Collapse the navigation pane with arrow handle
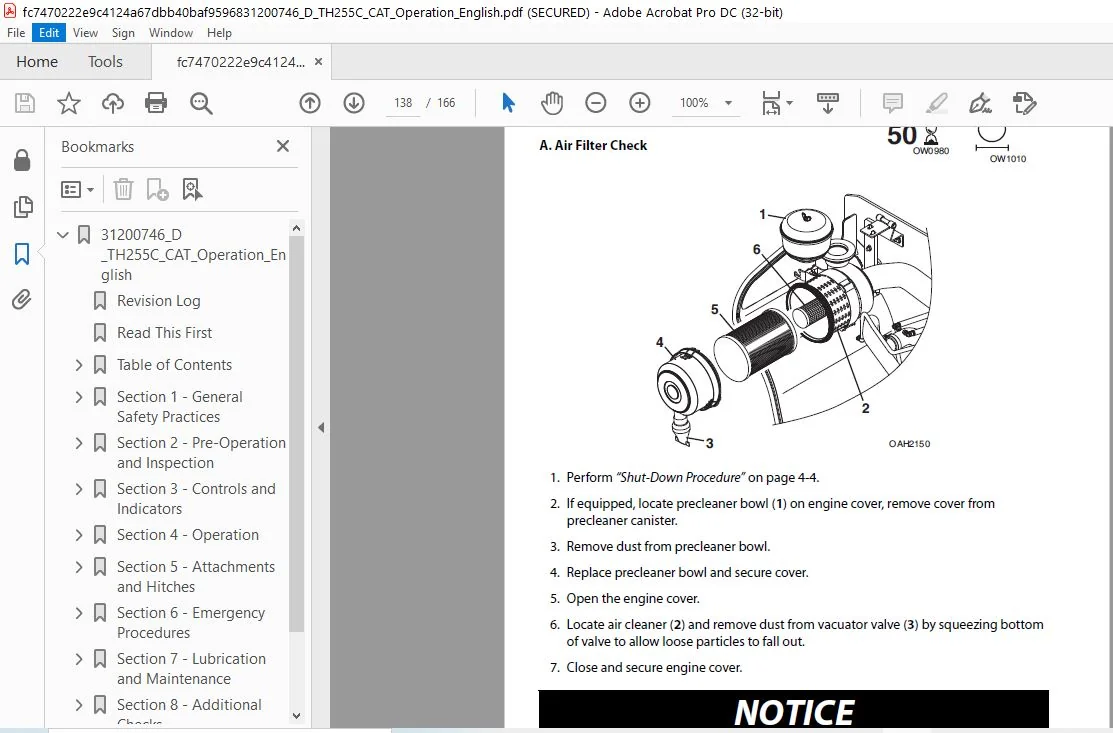 (321, 427)
